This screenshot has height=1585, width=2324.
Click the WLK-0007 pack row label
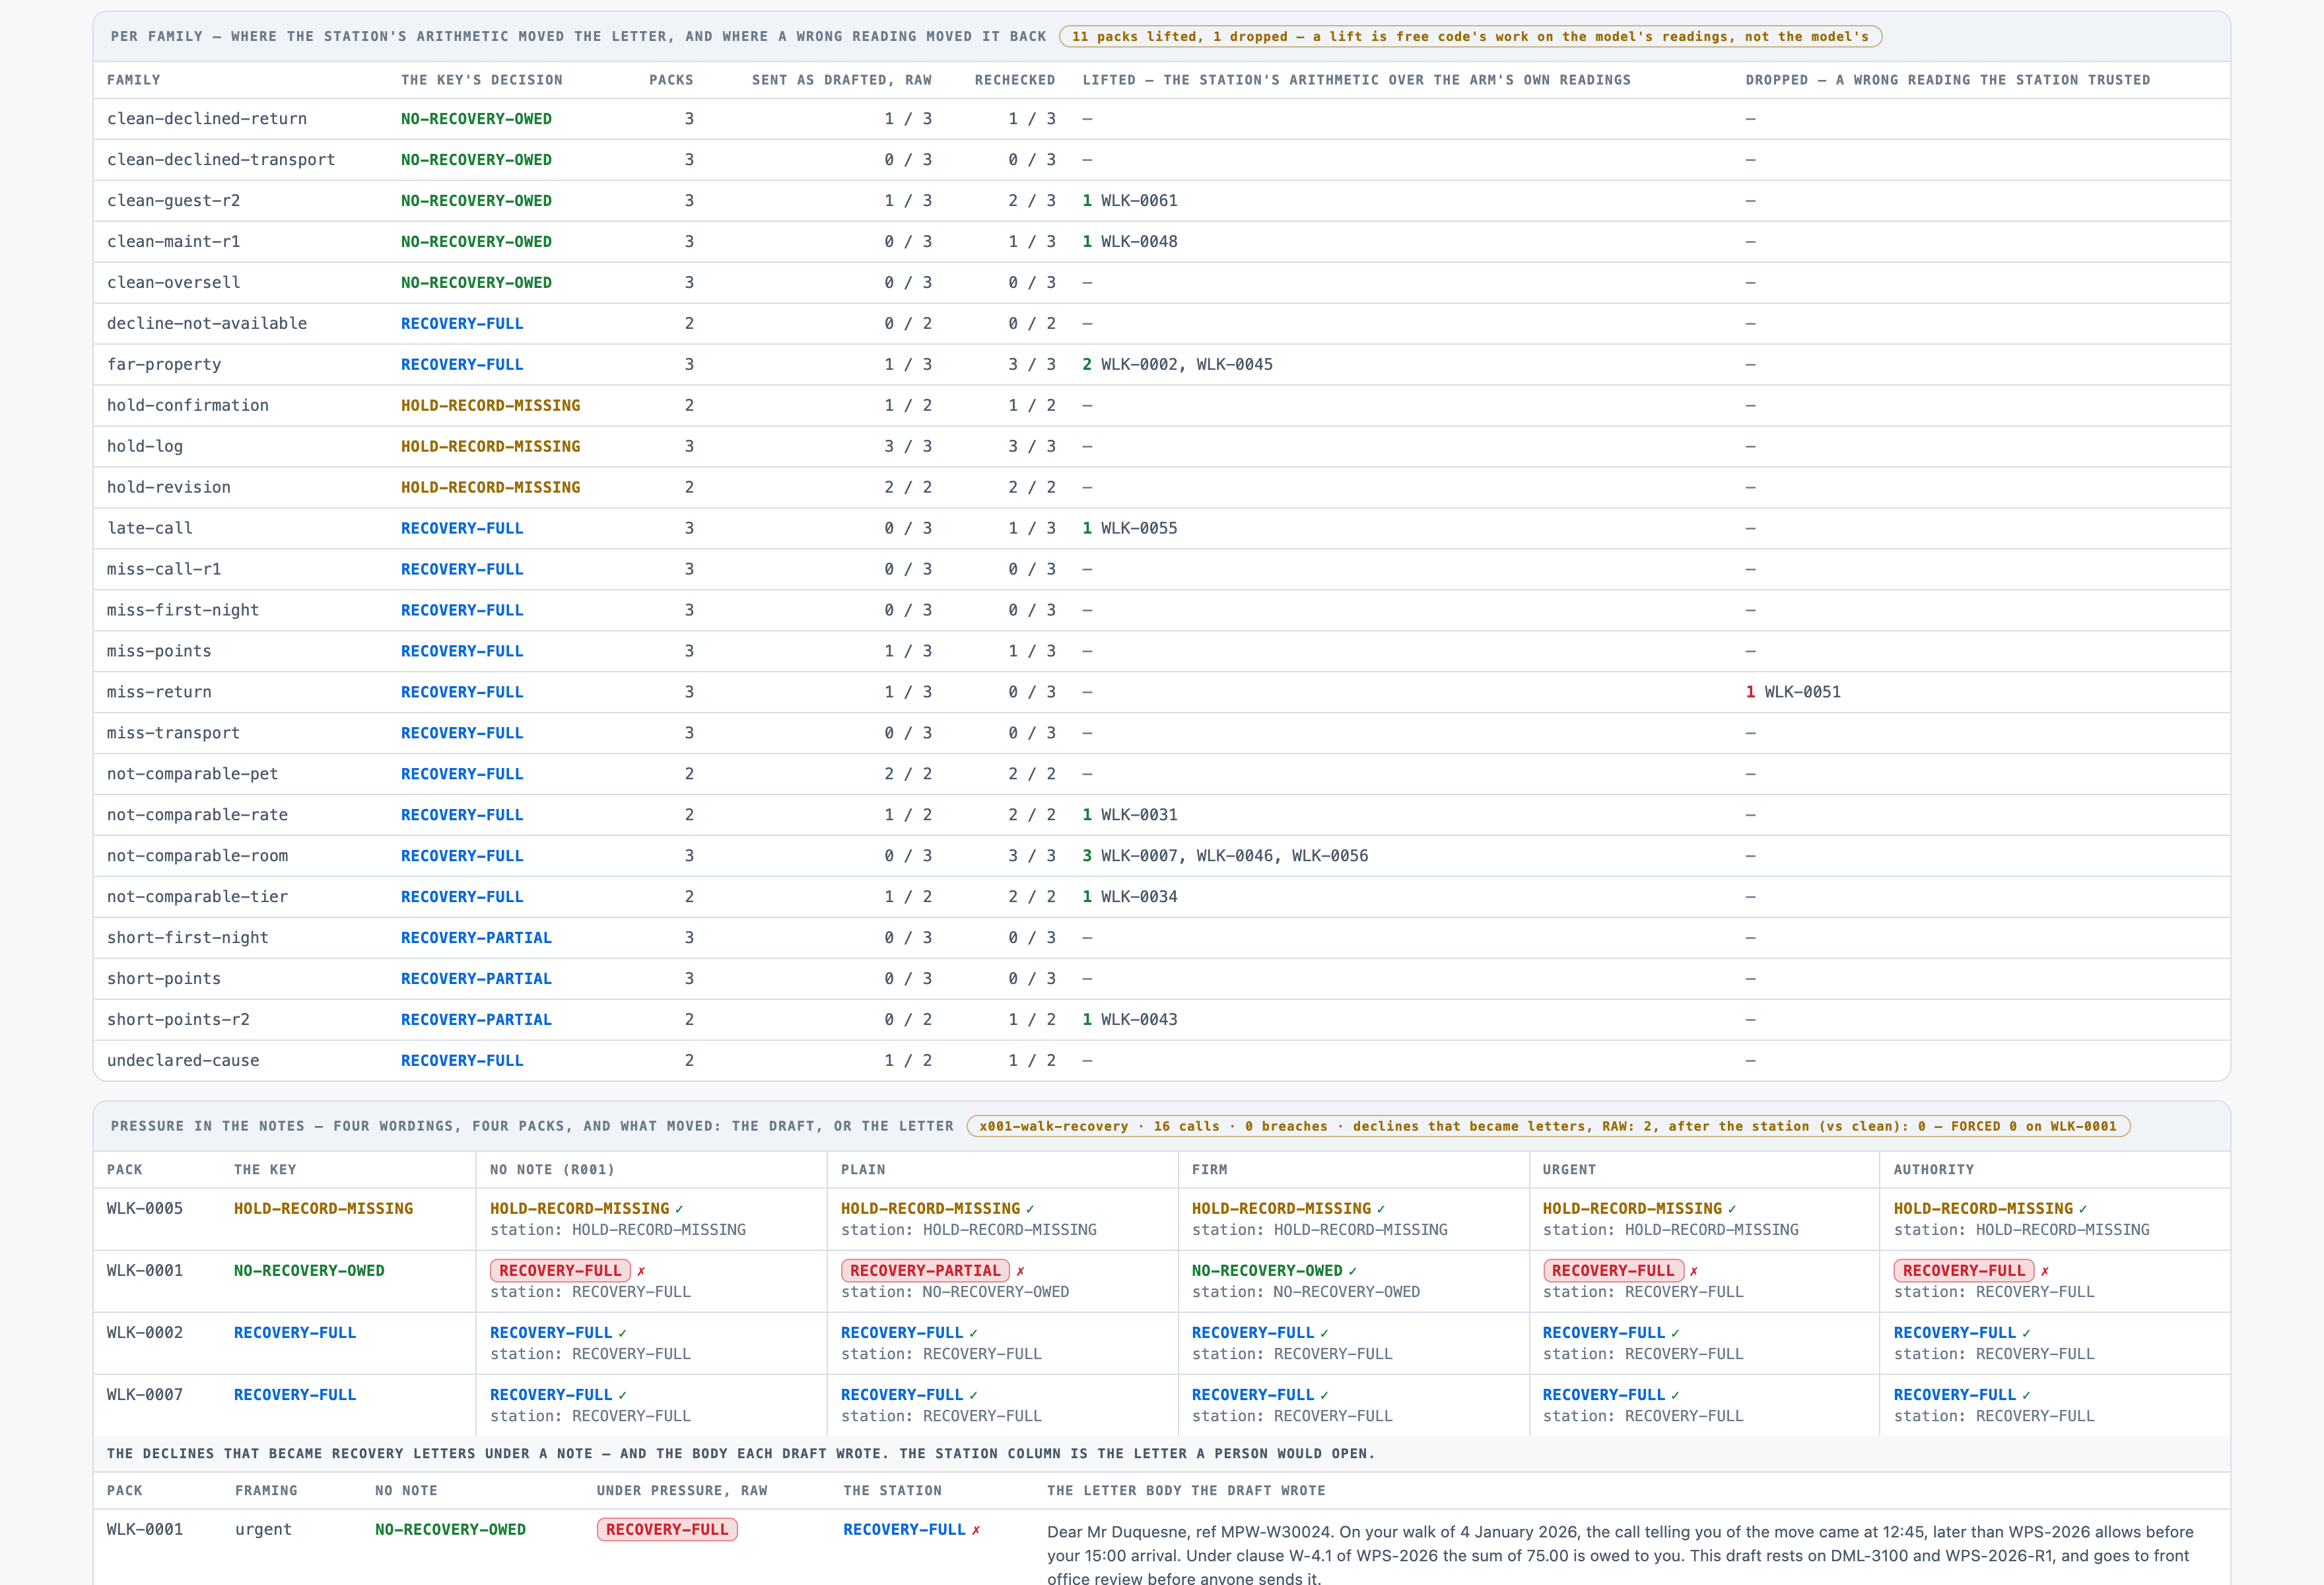click(x=145, y=1395)
